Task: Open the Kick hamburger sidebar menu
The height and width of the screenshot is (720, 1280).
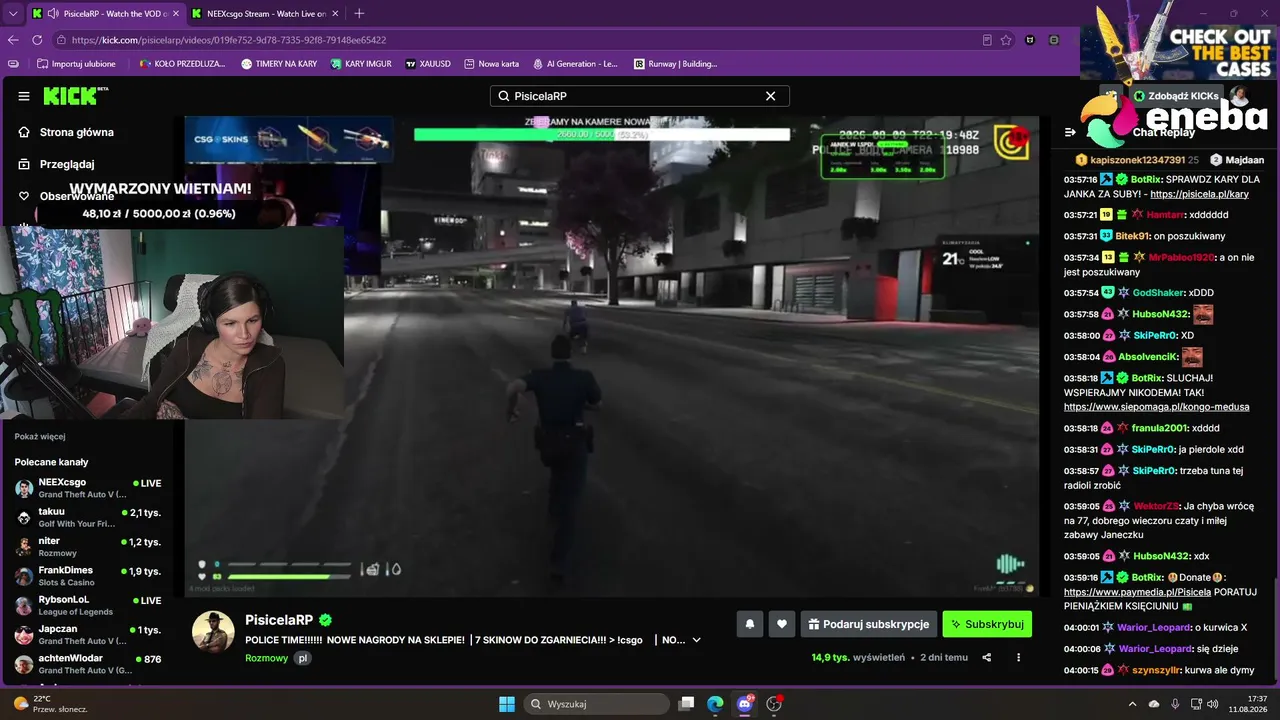Action: 24,96
